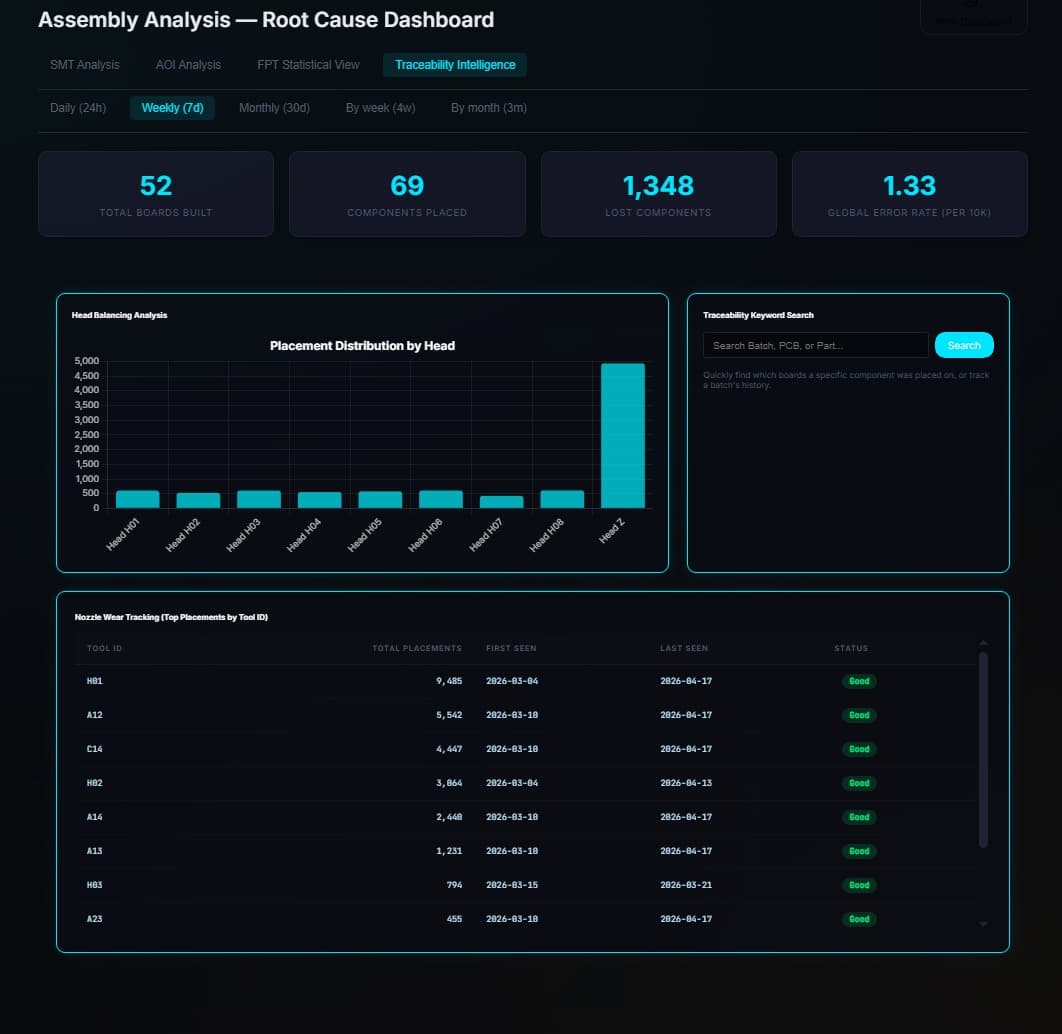Click the Head H03 bar in chart

pyautogui.click(x=259, y=499)
